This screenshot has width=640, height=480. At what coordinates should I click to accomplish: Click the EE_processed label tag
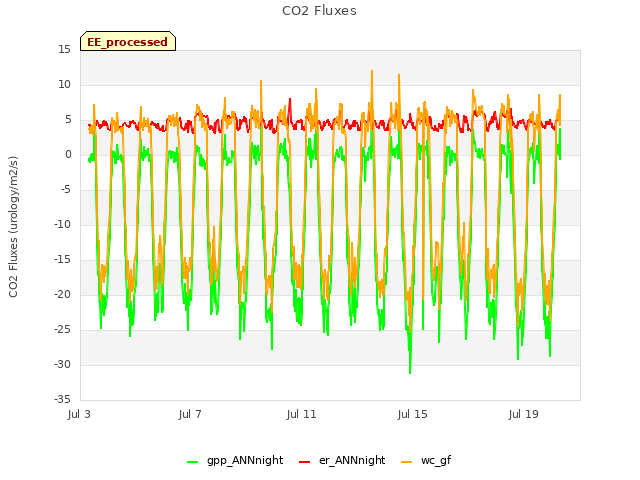pos(128,41)
